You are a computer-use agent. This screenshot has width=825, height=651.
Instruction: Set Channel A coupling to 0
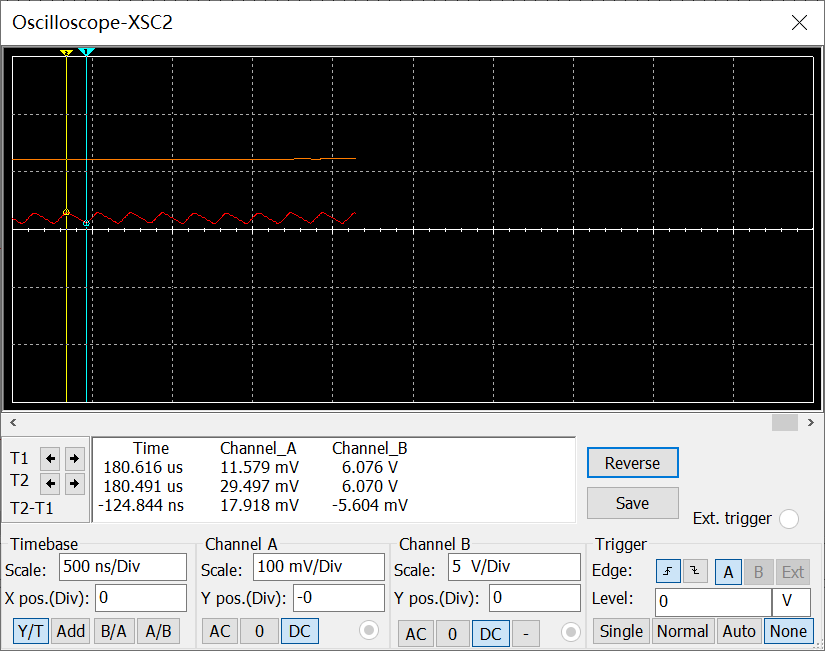259,631
